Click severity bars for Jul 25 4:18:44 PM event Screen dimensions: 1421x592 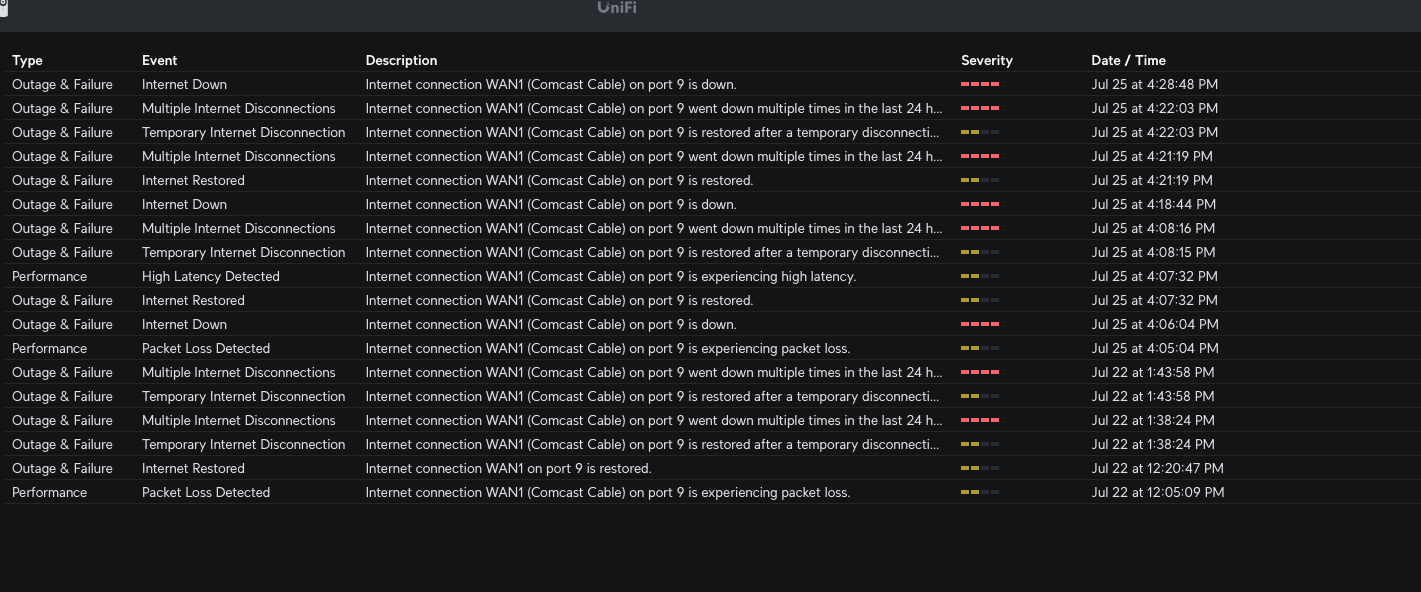click(980, 204)
